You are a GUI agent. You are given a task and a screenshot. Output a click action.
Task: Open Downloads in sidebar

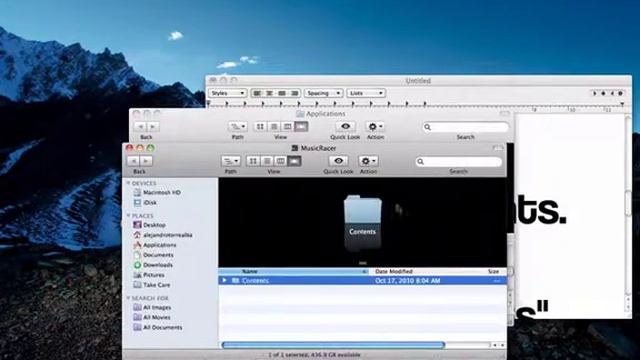[x=153, y=265]
